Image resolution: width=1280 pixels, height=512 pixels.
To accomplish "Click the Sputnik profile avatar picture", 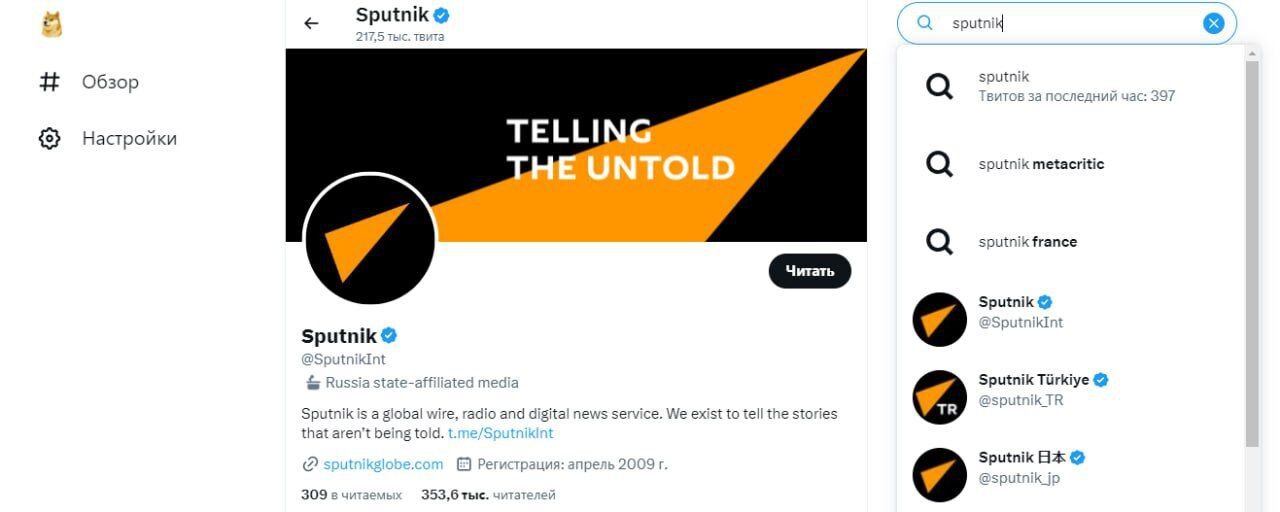I will coord(370,241).
